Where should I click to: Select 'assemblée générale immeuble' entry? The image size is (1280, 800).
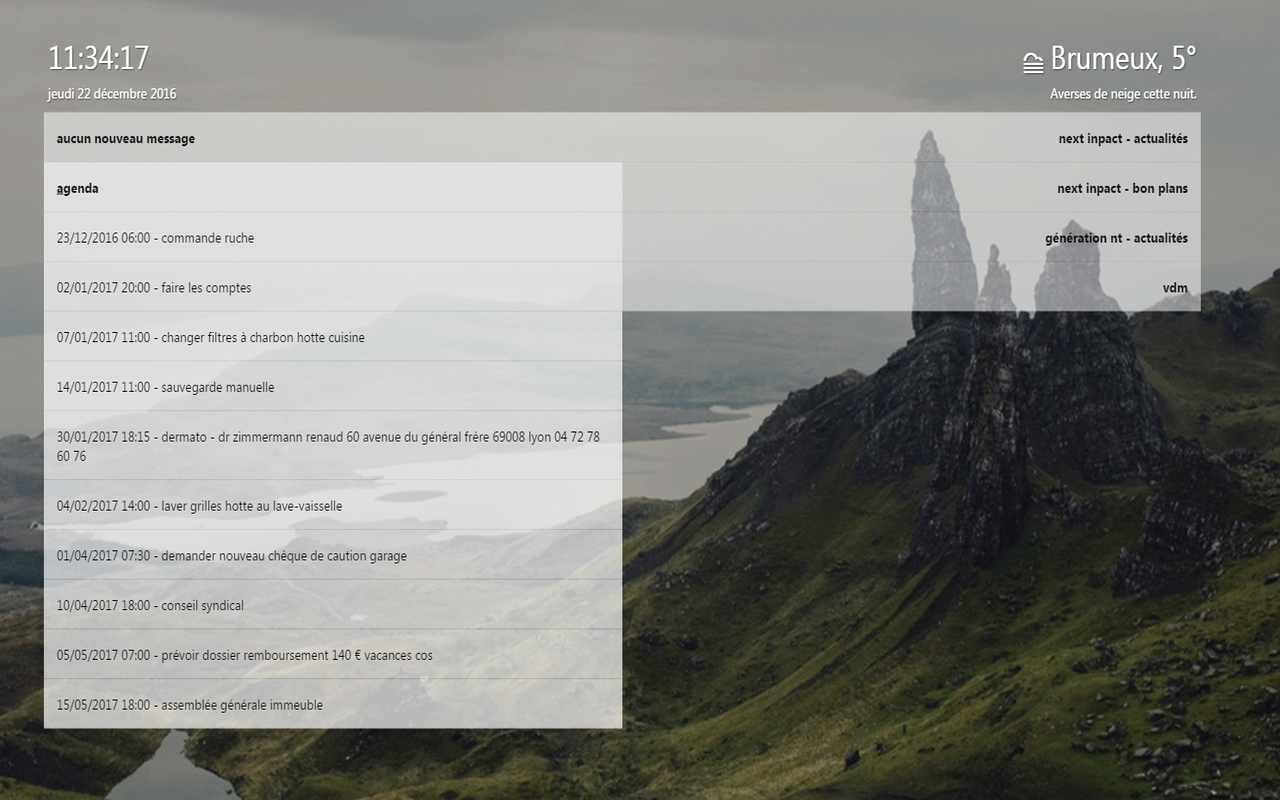333,704
